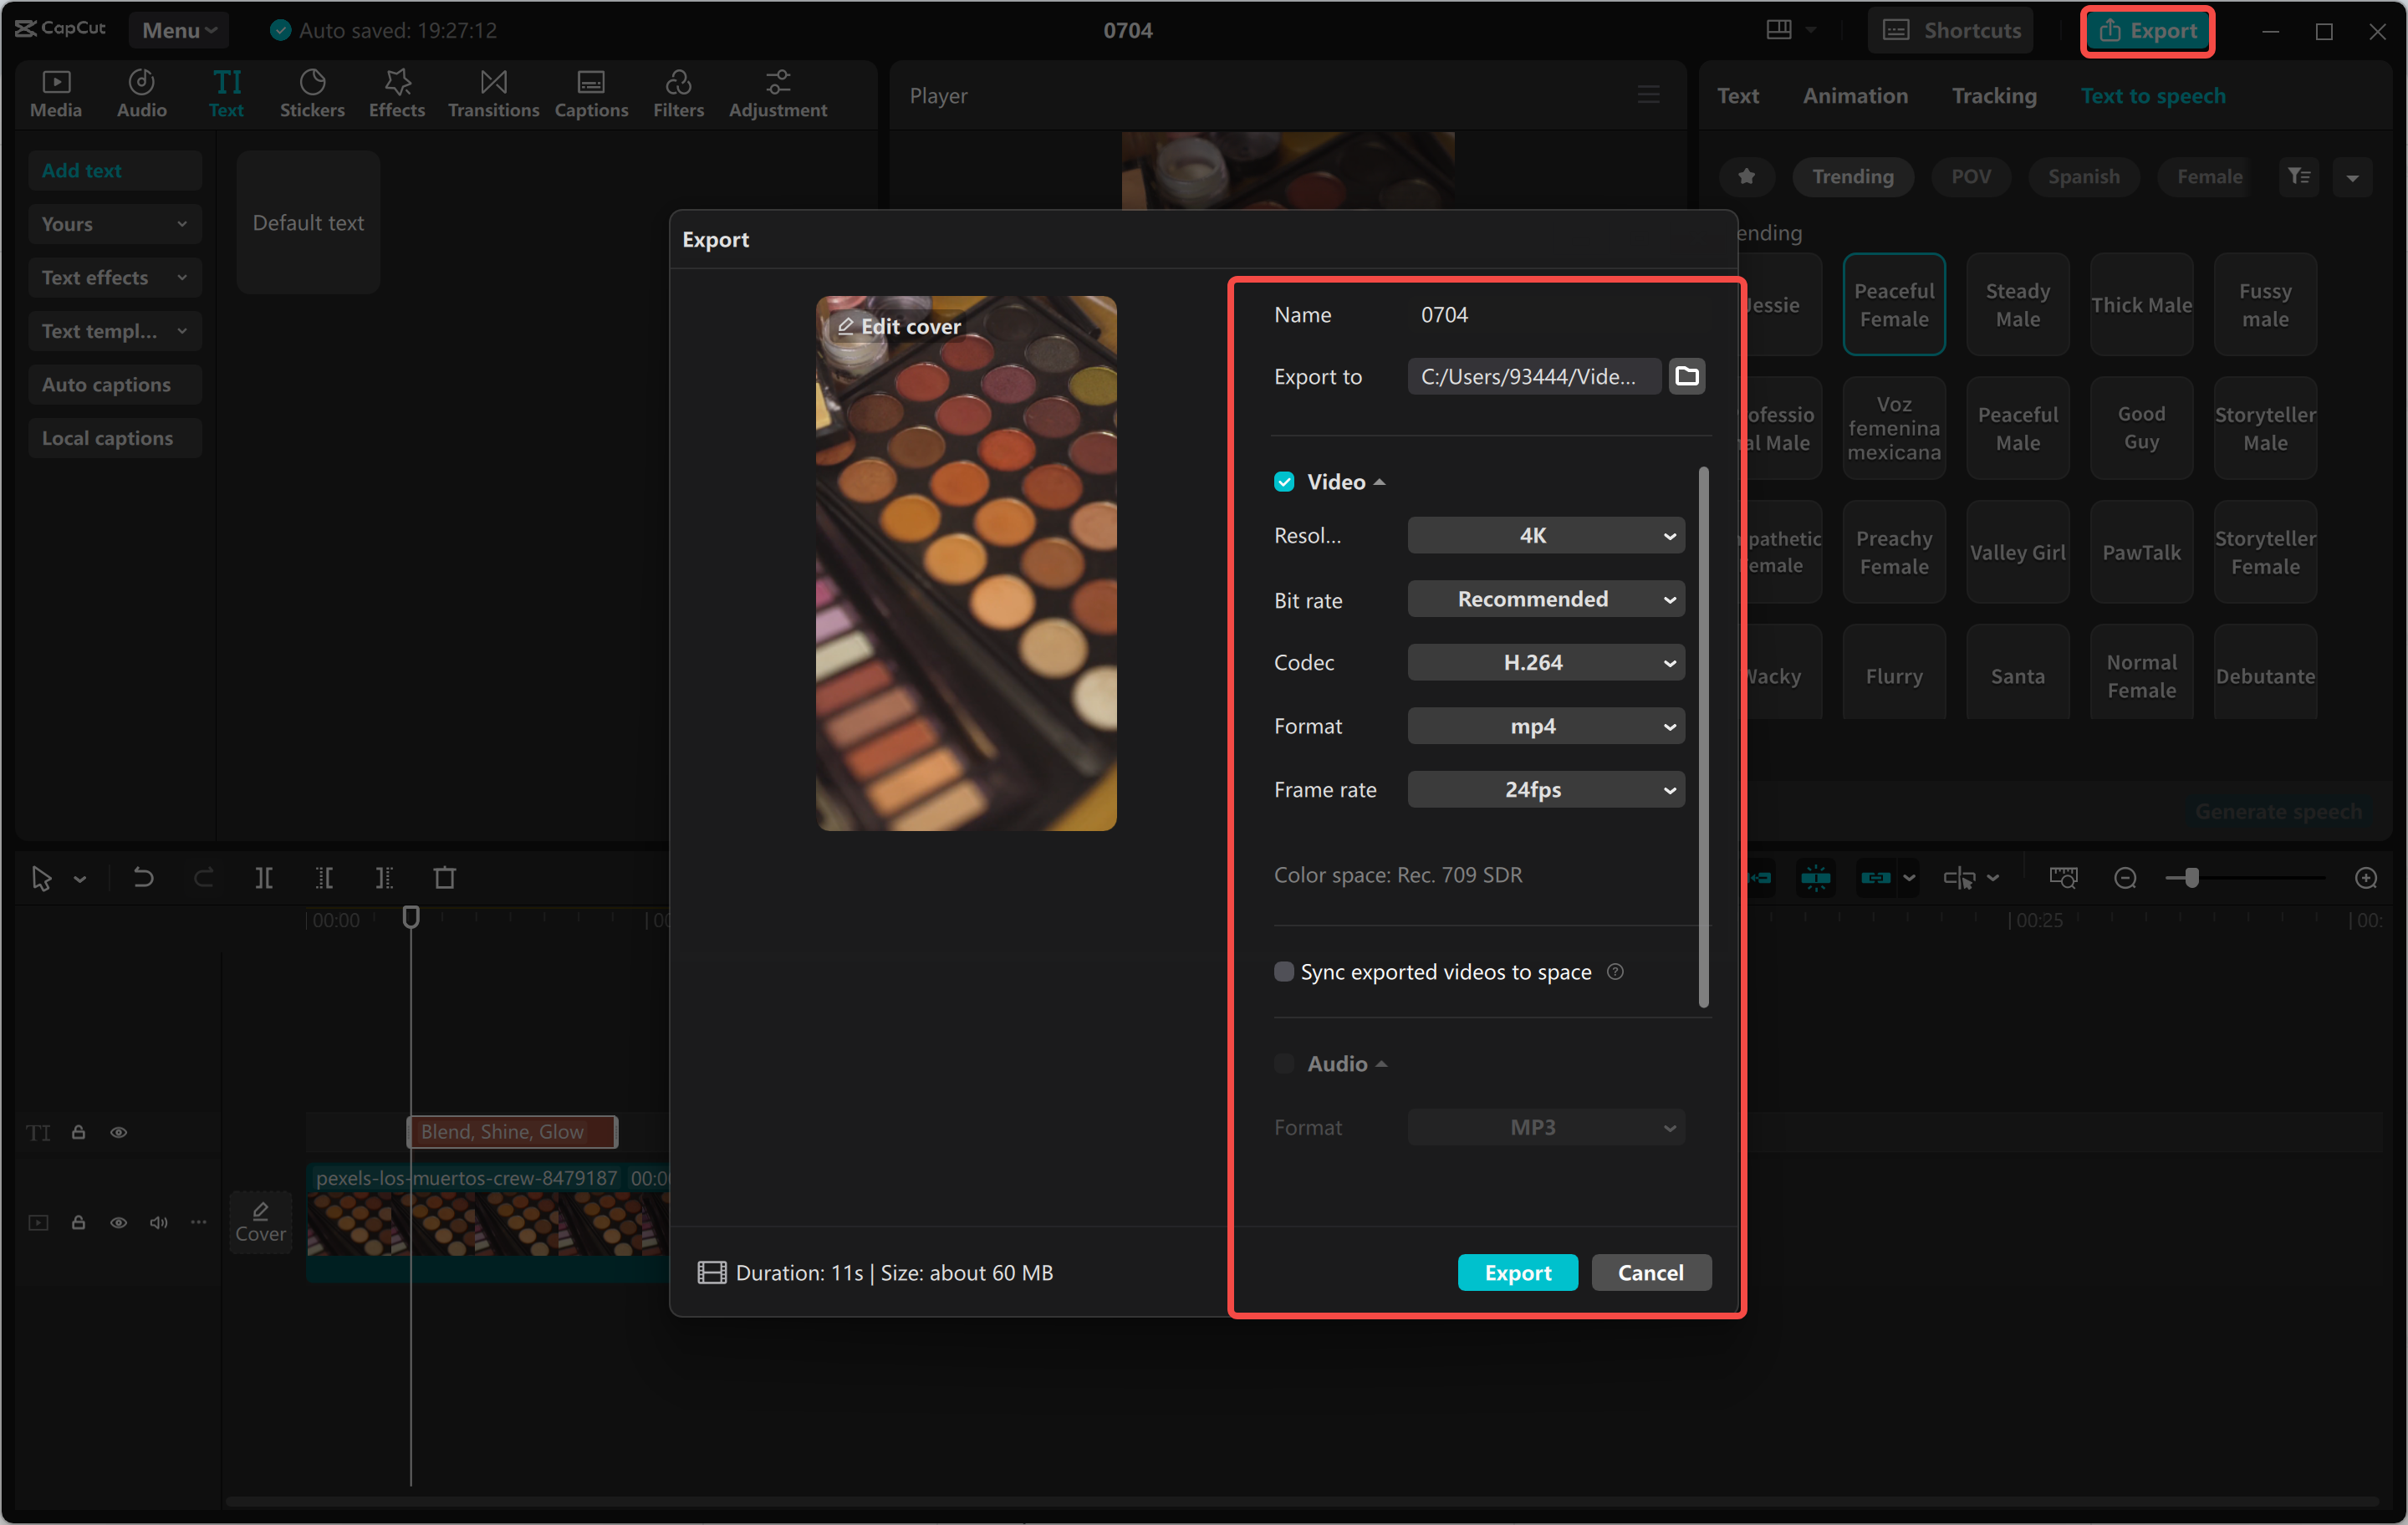2408x1525 pixels.
Task: Uncheck the Video export checkbox
Action: tap(1284, 481)
